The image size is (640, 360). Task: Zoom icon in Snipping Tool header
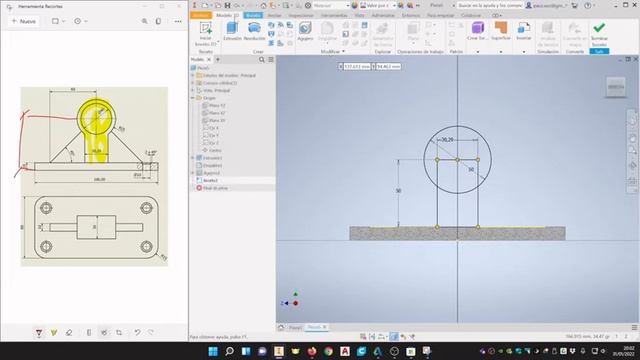point(144,21)
